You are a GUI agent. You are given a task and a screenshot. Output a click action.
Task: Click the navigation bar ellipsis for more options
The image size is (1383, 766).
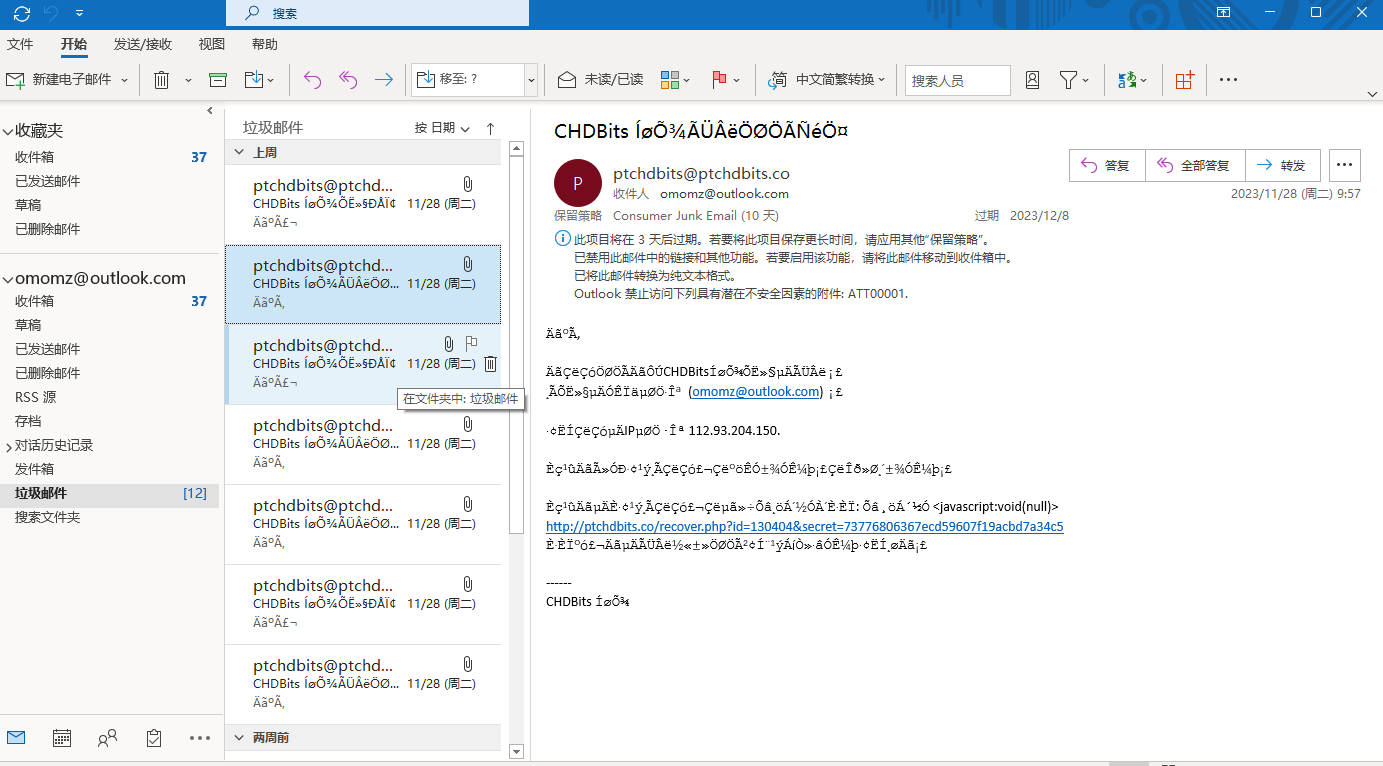(200, 738)
